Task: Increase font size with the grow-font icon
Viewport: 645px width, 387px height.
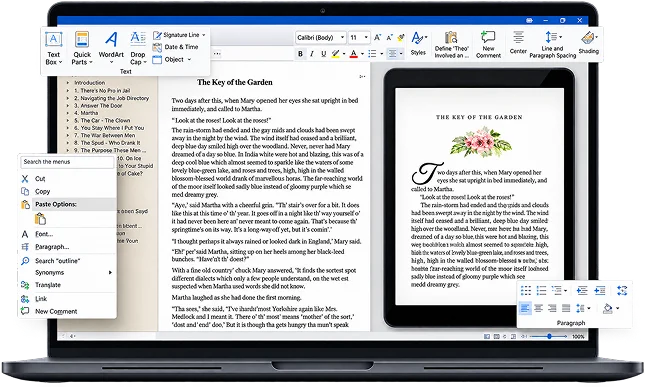Action: [377, 37]
